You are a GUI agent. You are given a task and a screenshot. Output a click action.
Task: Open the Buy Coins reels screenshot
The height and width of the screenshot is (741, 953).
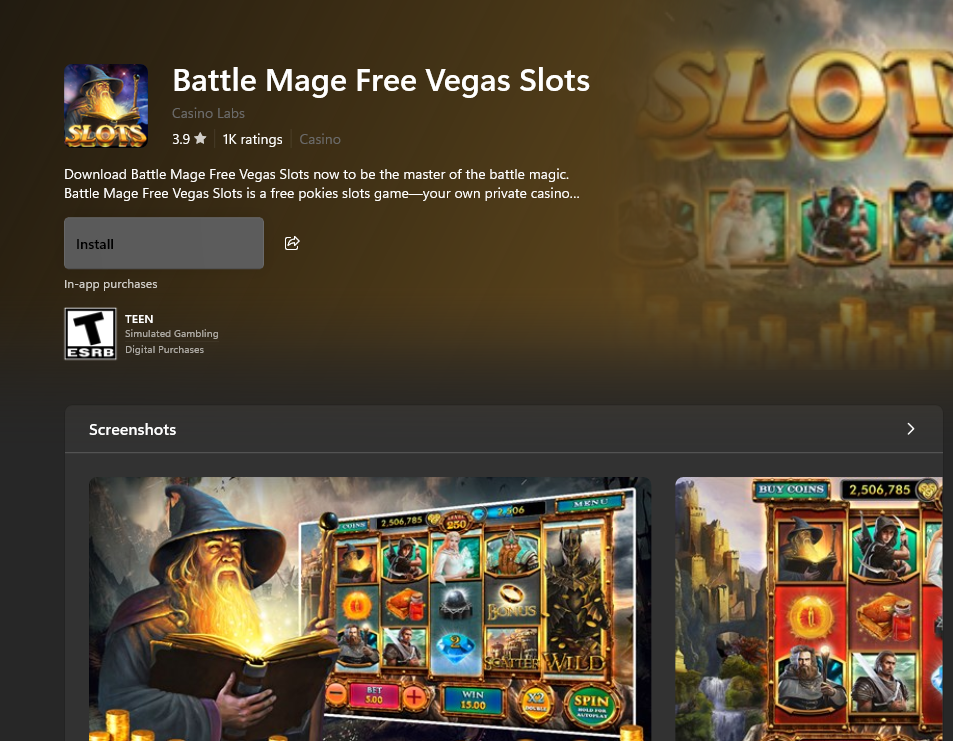click(809, 608)
